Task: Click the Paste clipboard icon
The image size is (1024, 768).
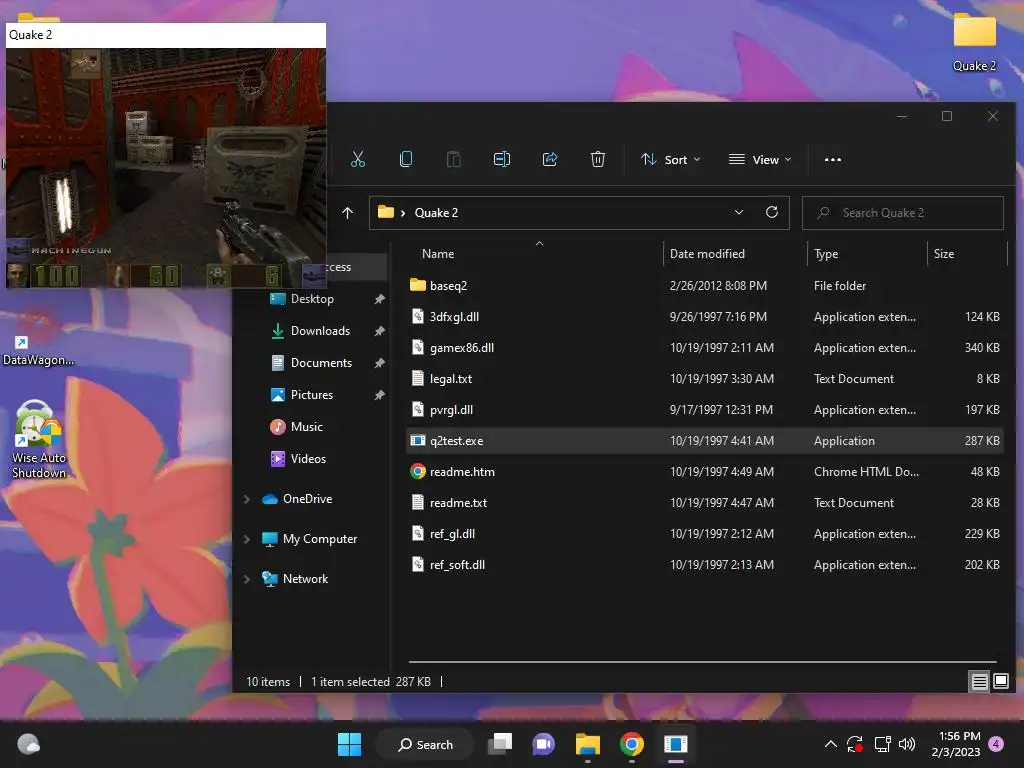Action: 454,159
